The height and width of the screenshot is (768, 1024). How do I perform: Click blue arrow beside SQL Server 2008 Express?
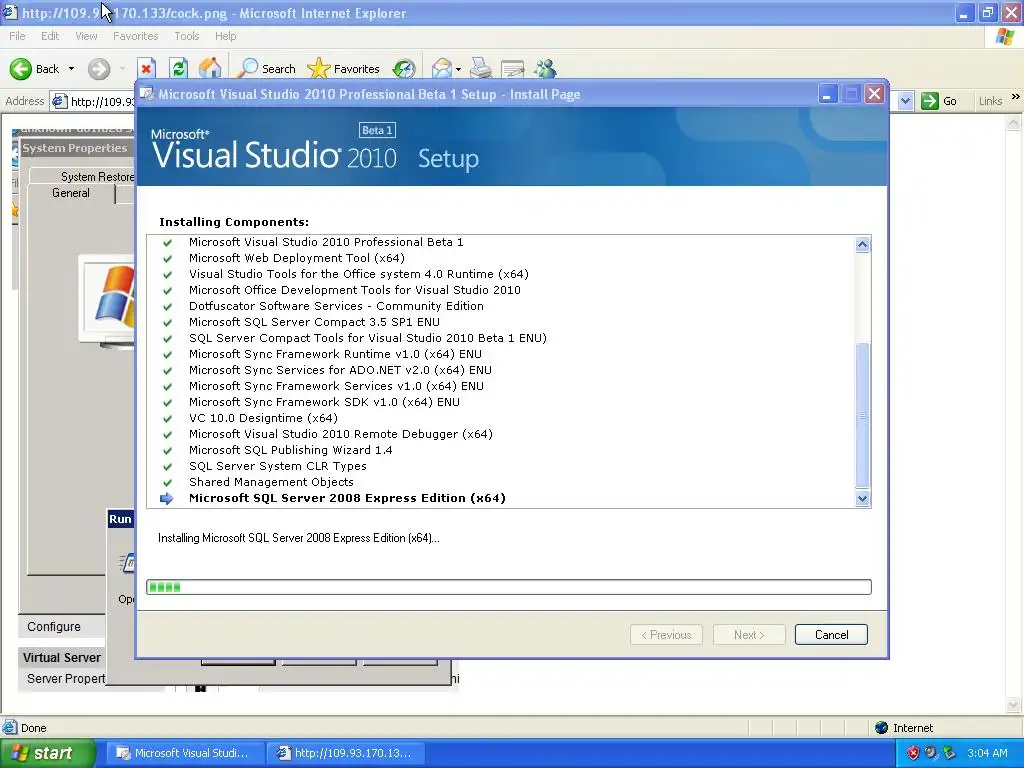(167, 498)
